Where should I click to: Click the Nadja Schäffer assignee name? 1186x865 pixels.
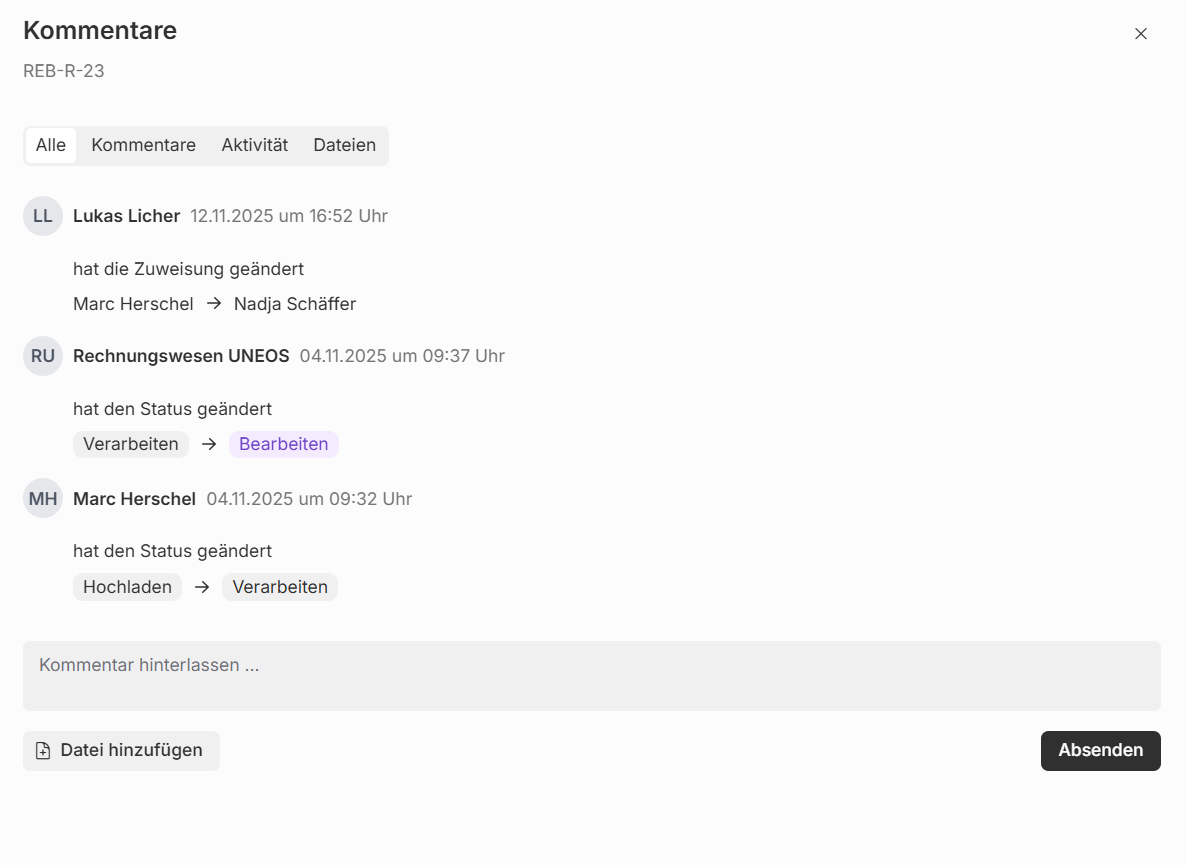(295, 304)
